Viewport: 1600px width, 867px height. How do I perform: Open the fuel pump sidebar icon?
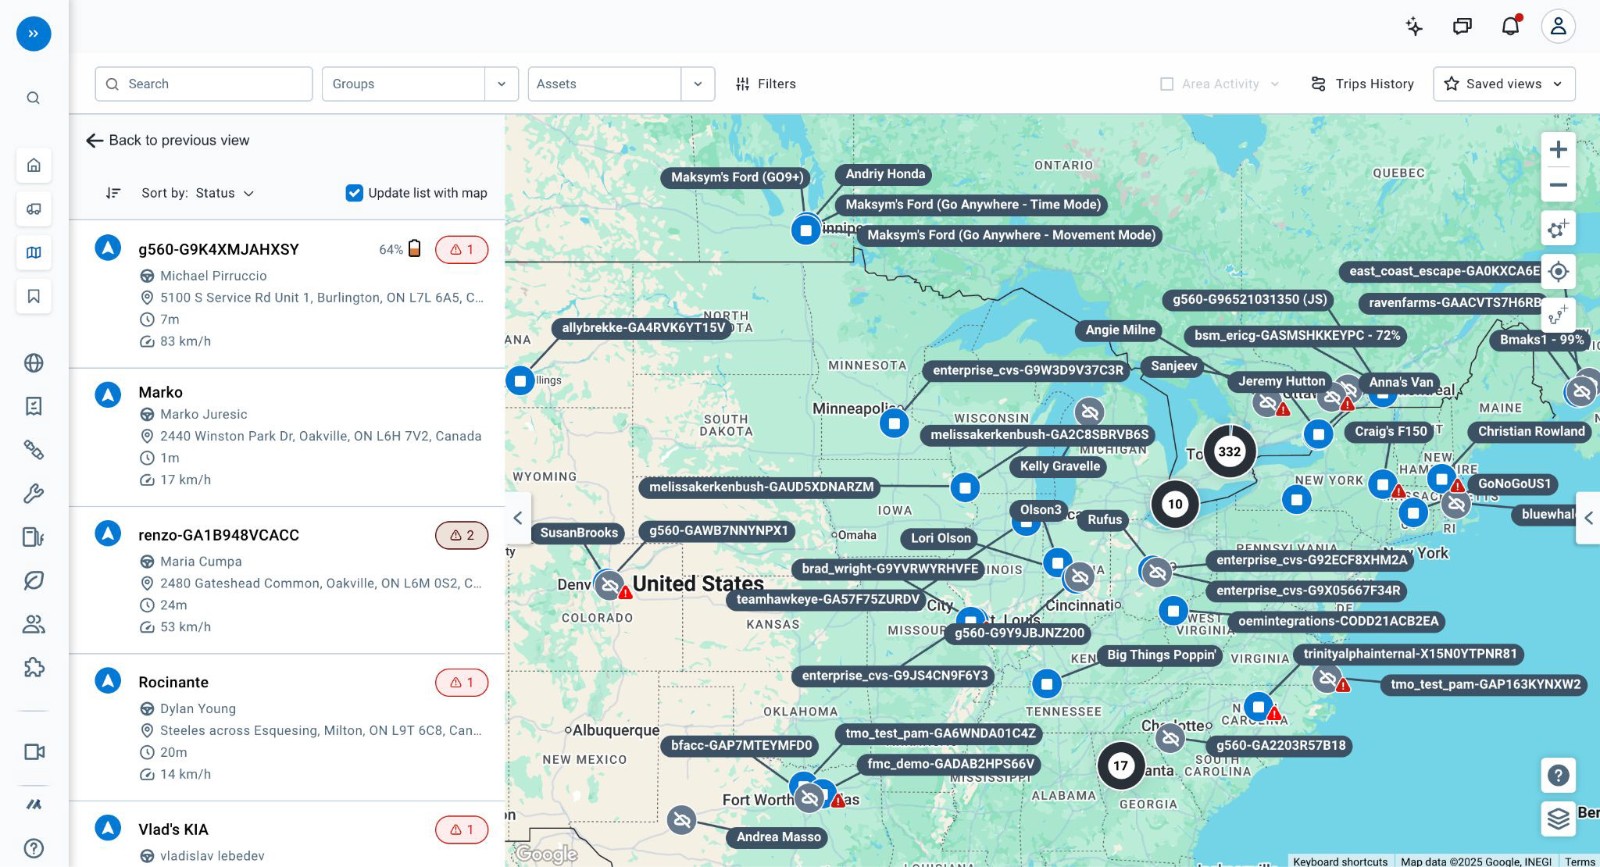coord(34,537)
